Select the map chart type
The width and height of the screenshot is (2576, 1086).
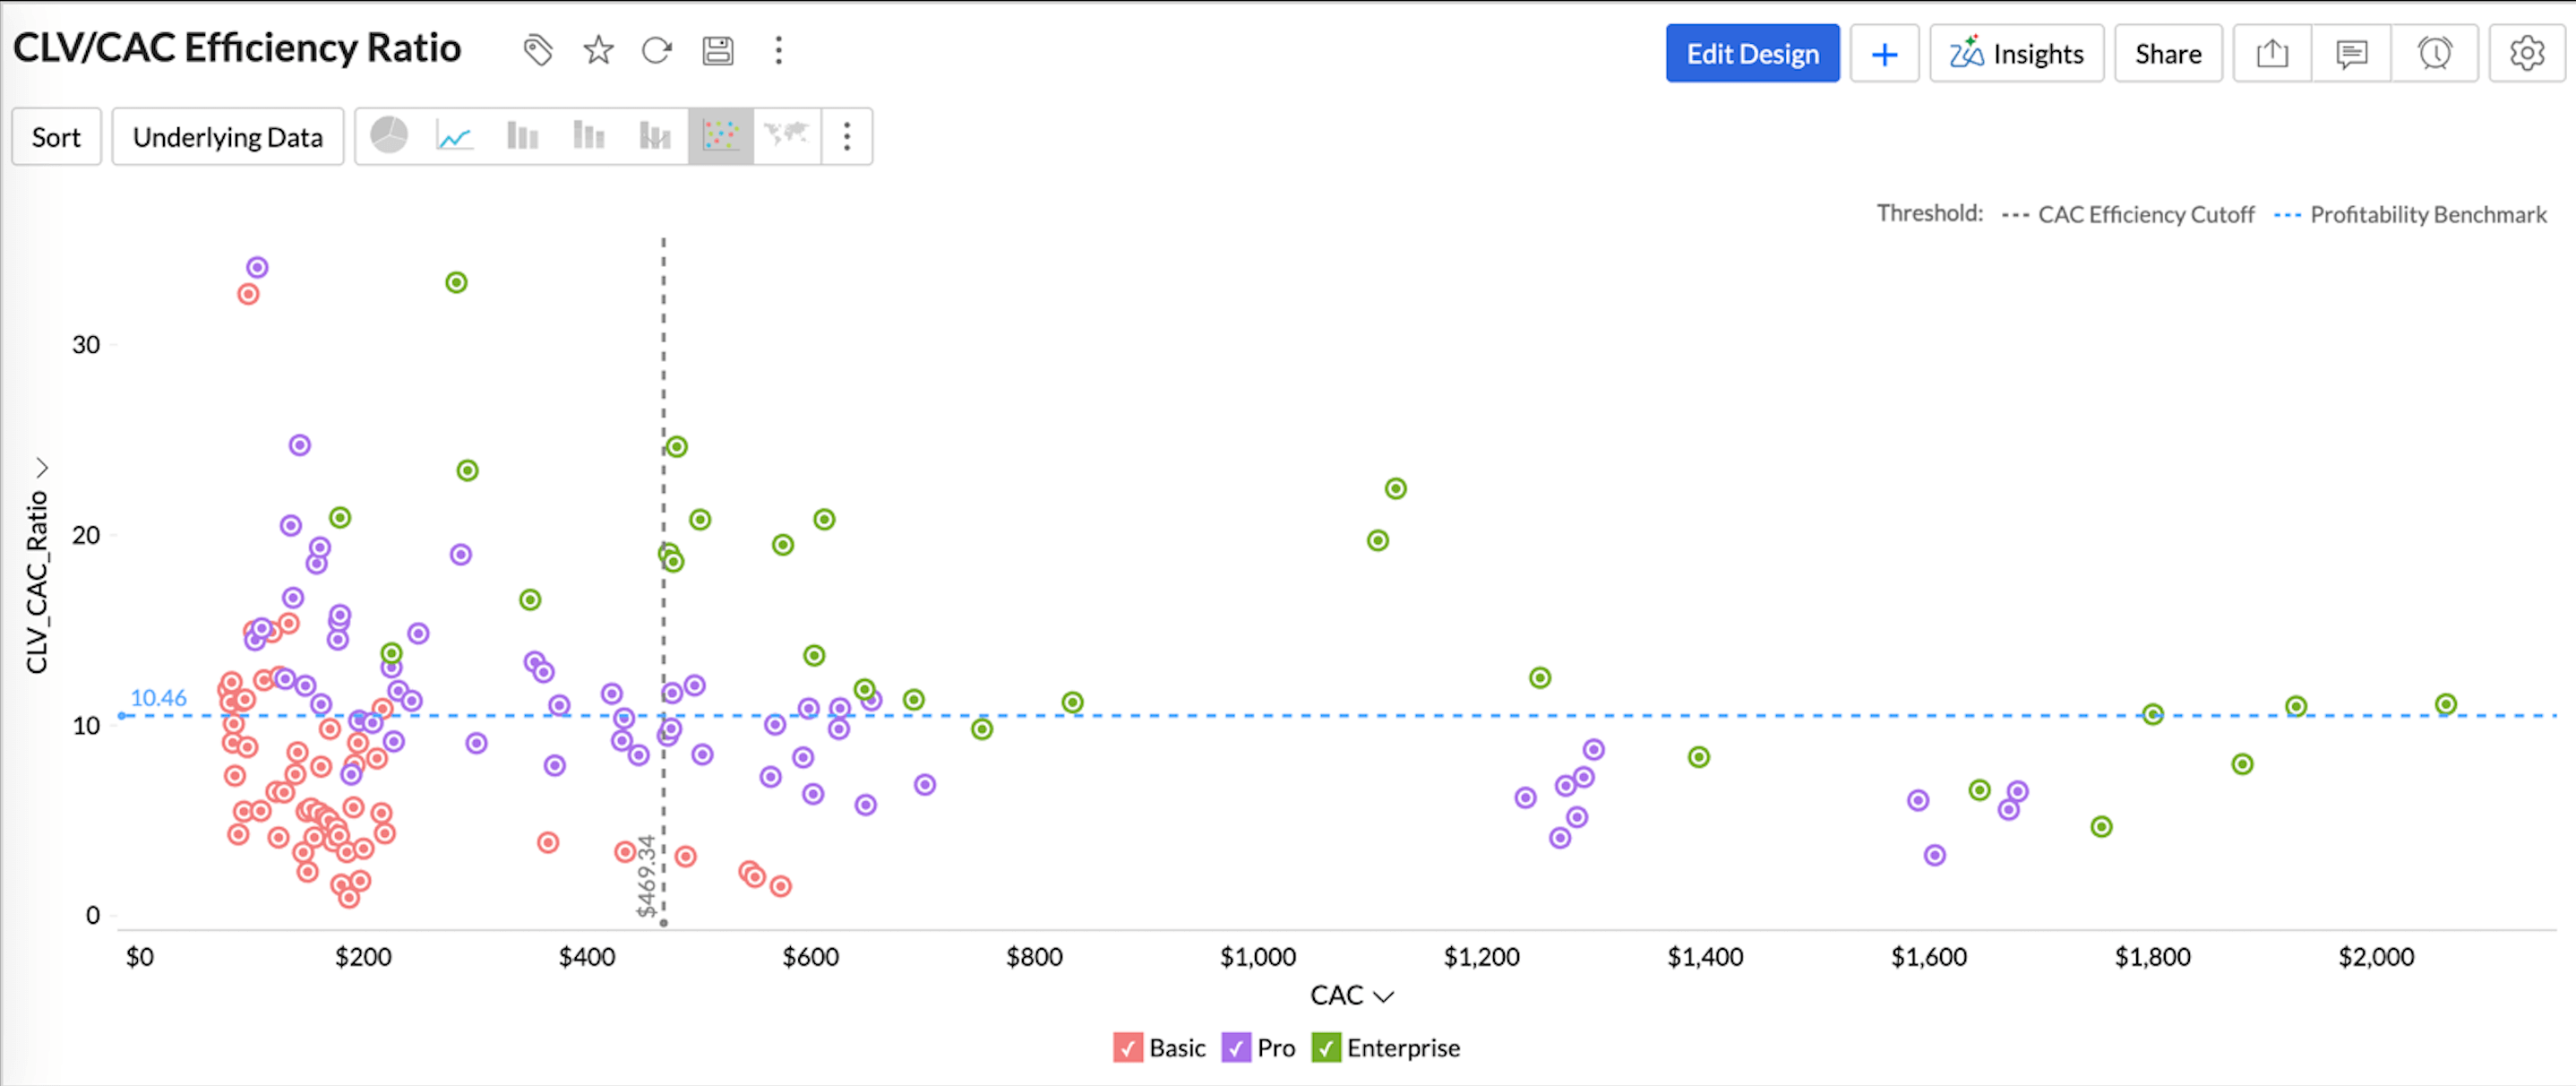pyautogui.click(x=786, y=135)
